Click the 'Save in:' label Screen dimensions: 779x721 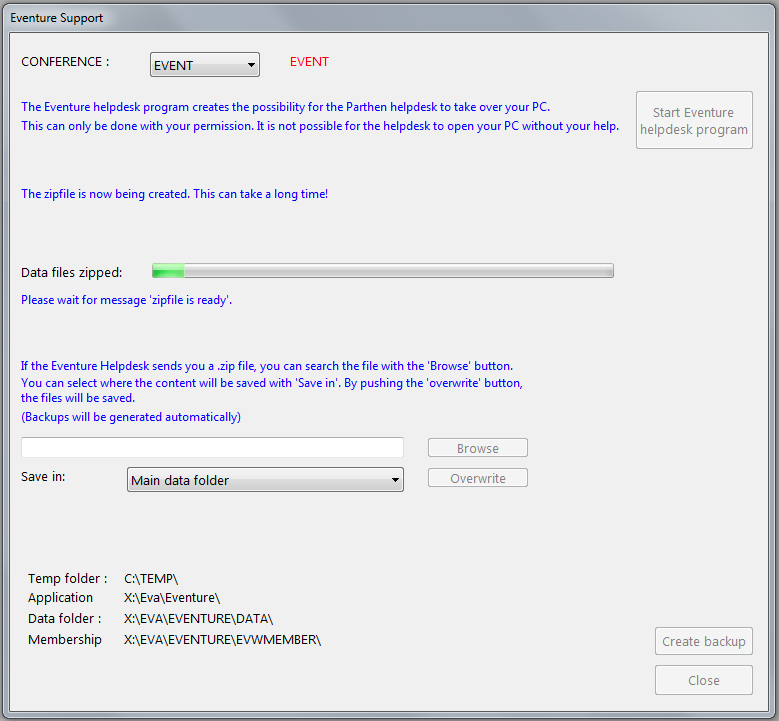click(43, 477)
